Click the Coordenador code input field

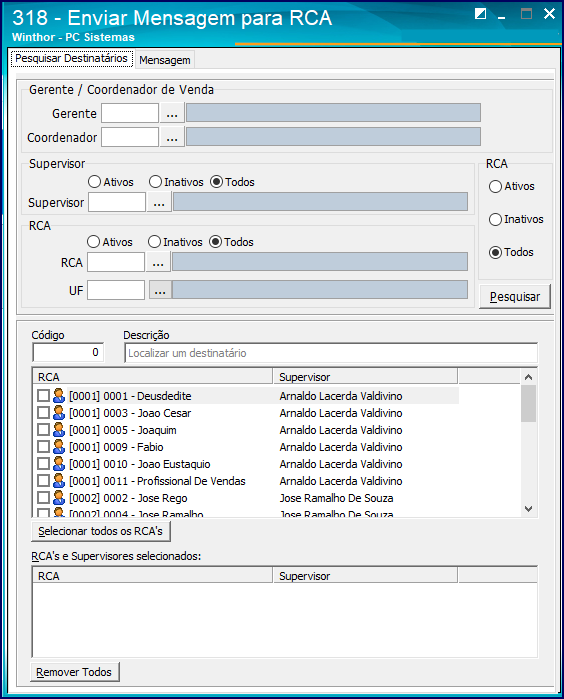(x=130, y=137)
